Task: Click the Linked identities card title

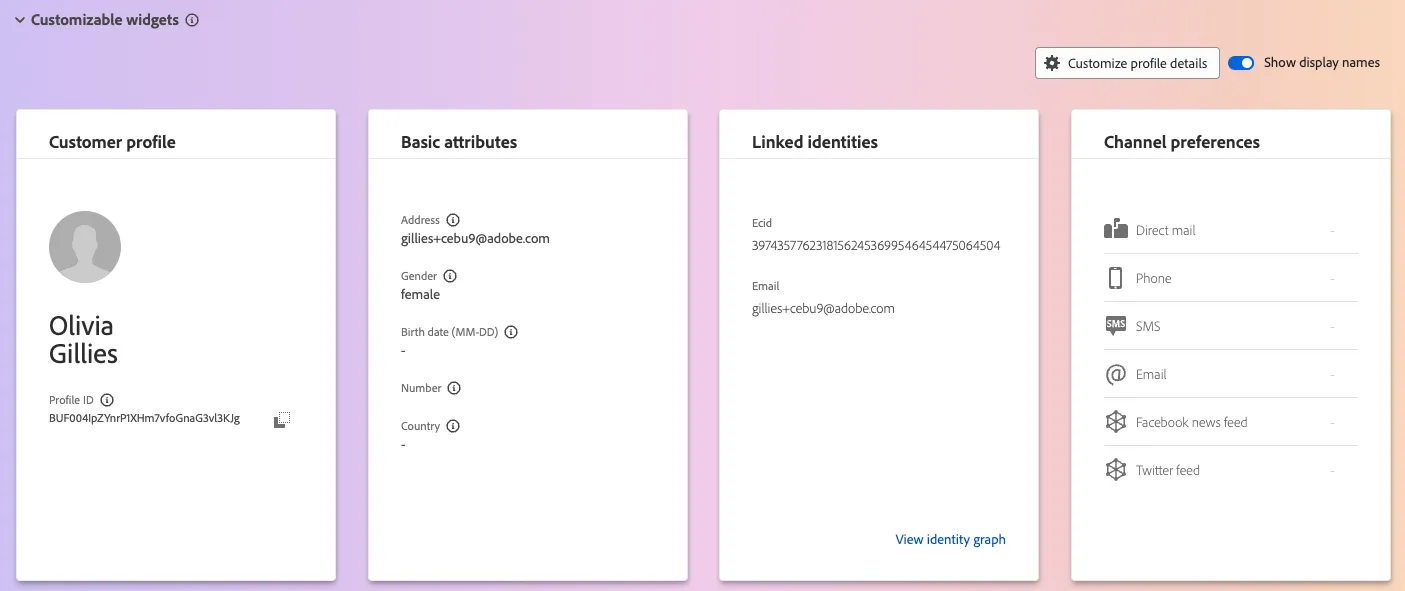Action: click(x=815, y=142)
